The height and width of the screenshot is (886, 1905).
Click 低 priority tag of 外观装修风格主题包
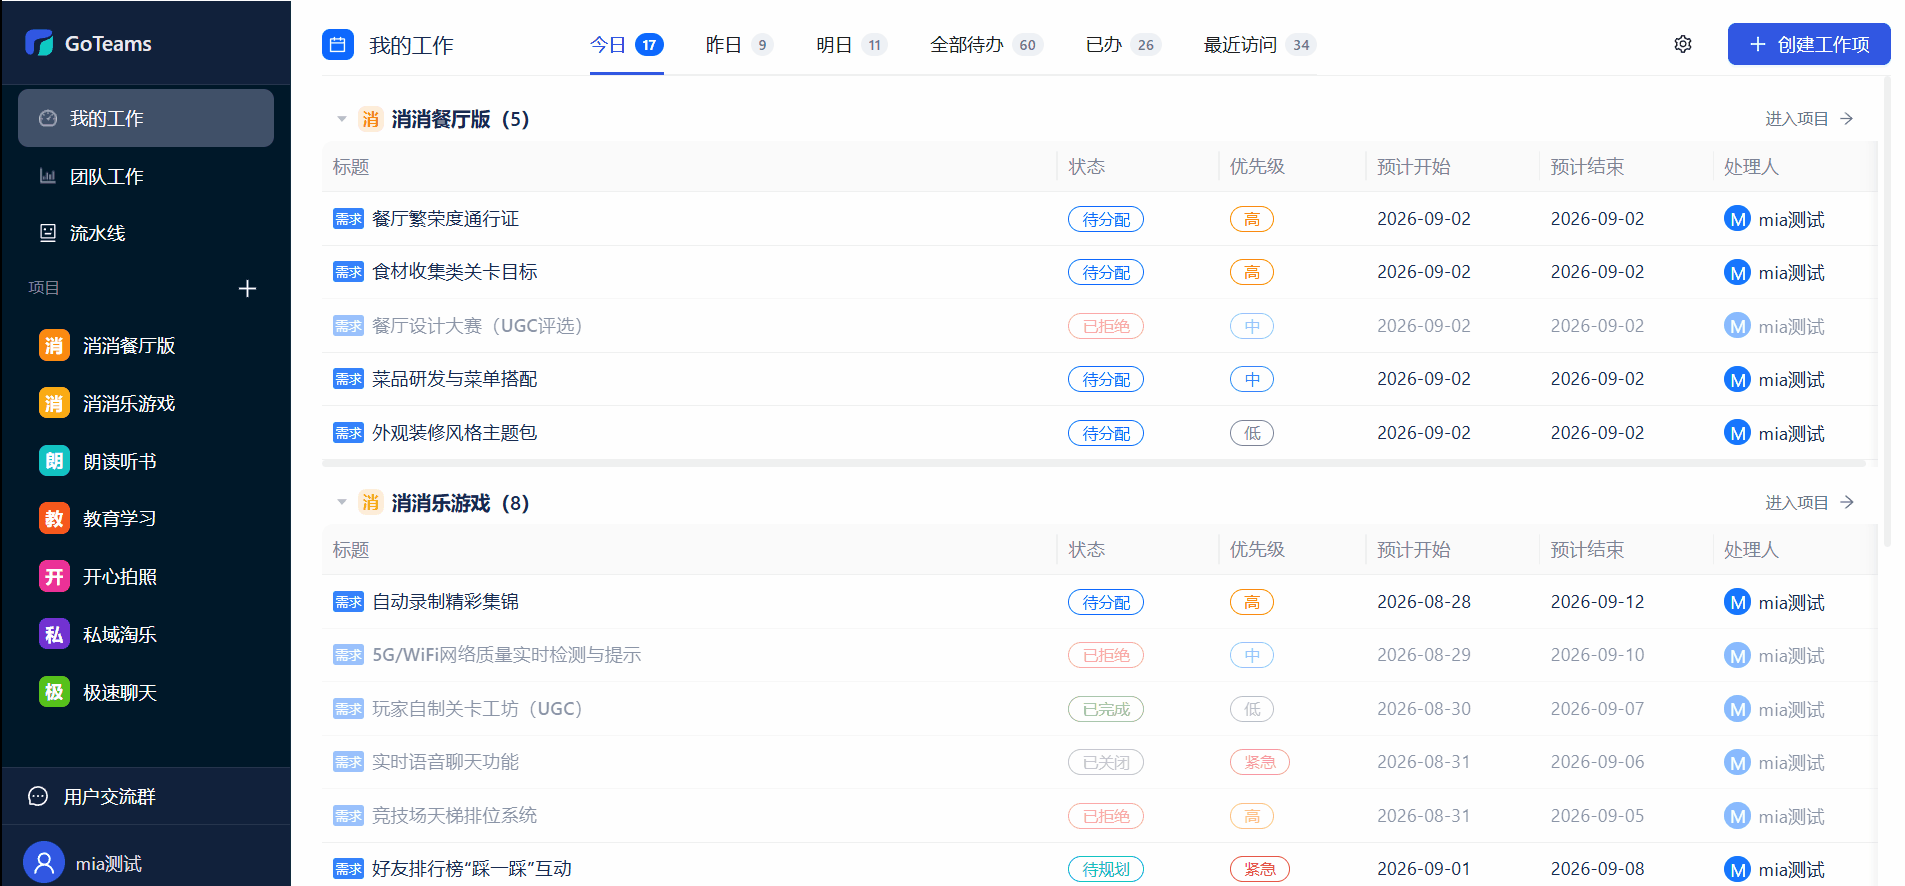point(1252,433)
